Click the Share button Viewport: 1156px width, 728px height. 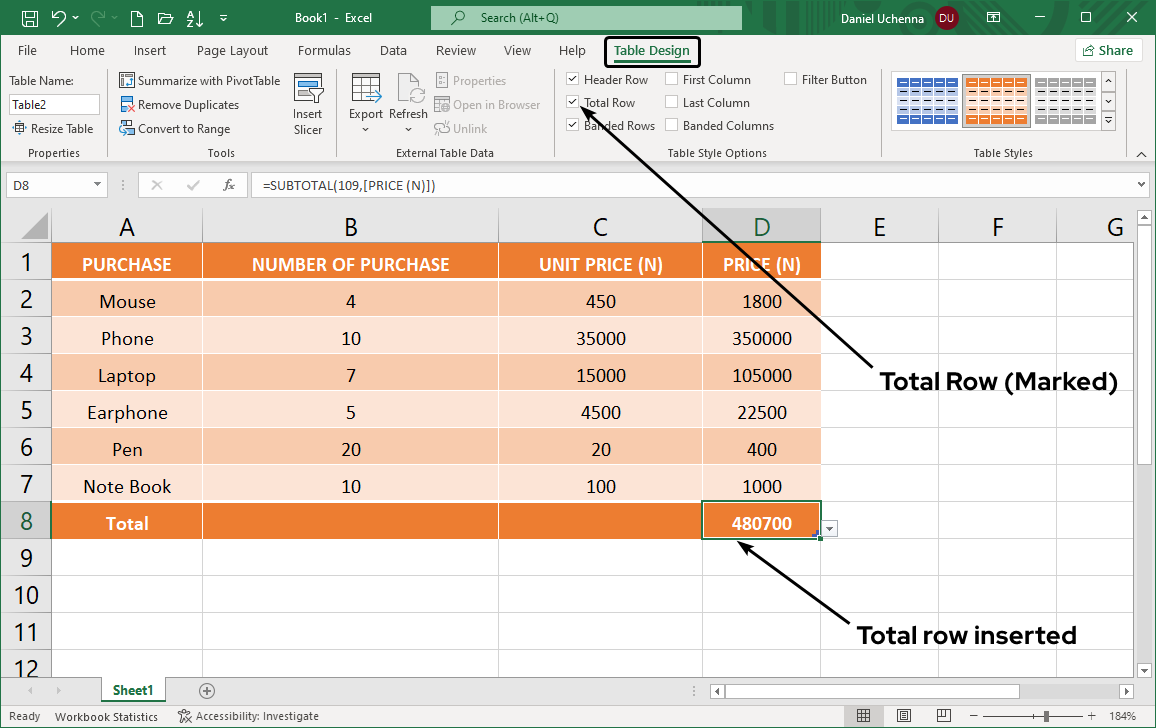(x=1108, y=50)
